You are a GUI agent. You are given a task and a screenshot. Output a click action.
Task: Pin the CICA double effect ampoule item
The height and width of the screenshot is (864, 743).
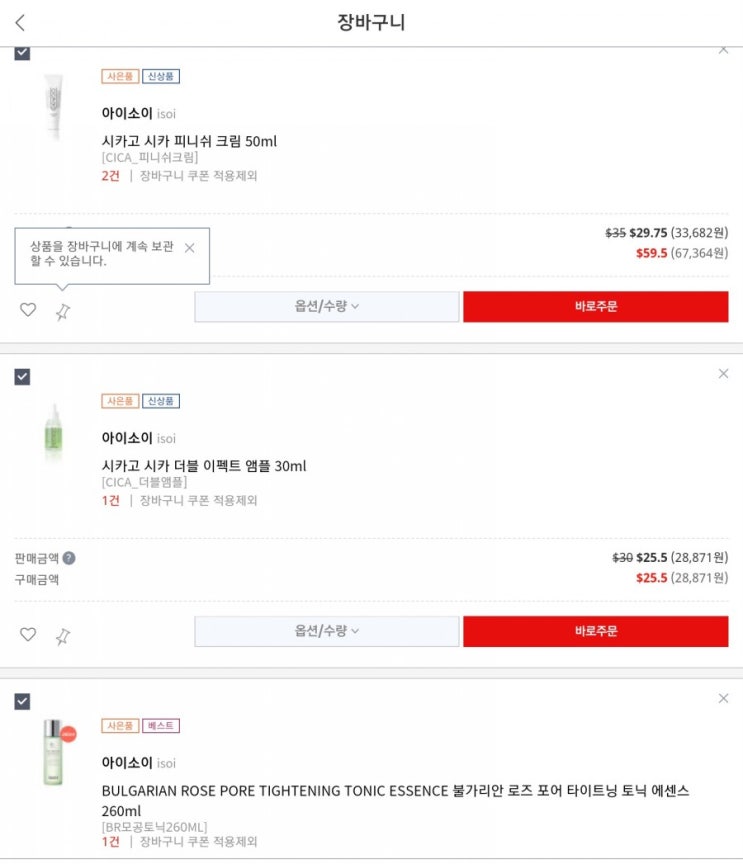[x=63, y=636]
